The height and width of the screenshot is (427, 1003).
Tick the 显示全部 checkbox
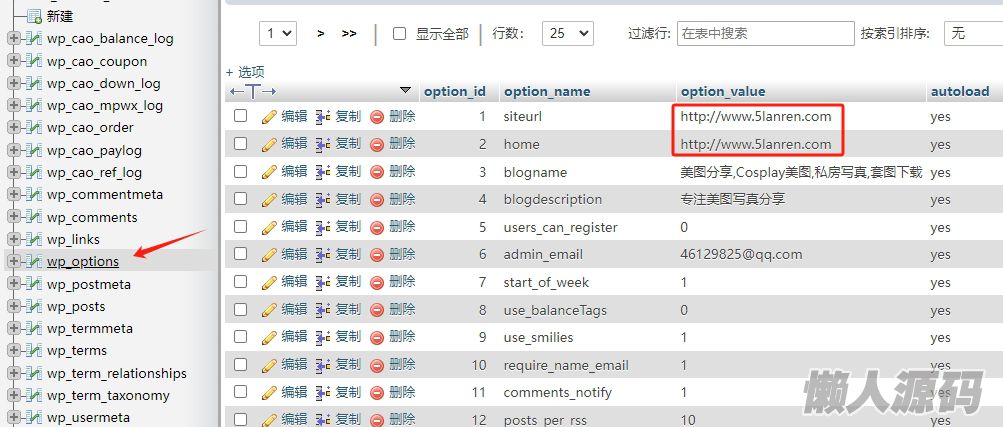pos(399,33)
